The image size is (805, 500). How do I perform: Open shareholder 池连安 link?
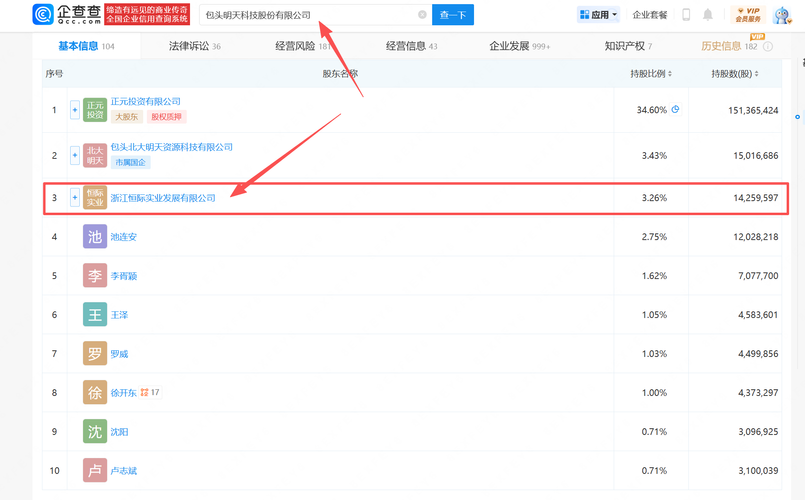124,237
